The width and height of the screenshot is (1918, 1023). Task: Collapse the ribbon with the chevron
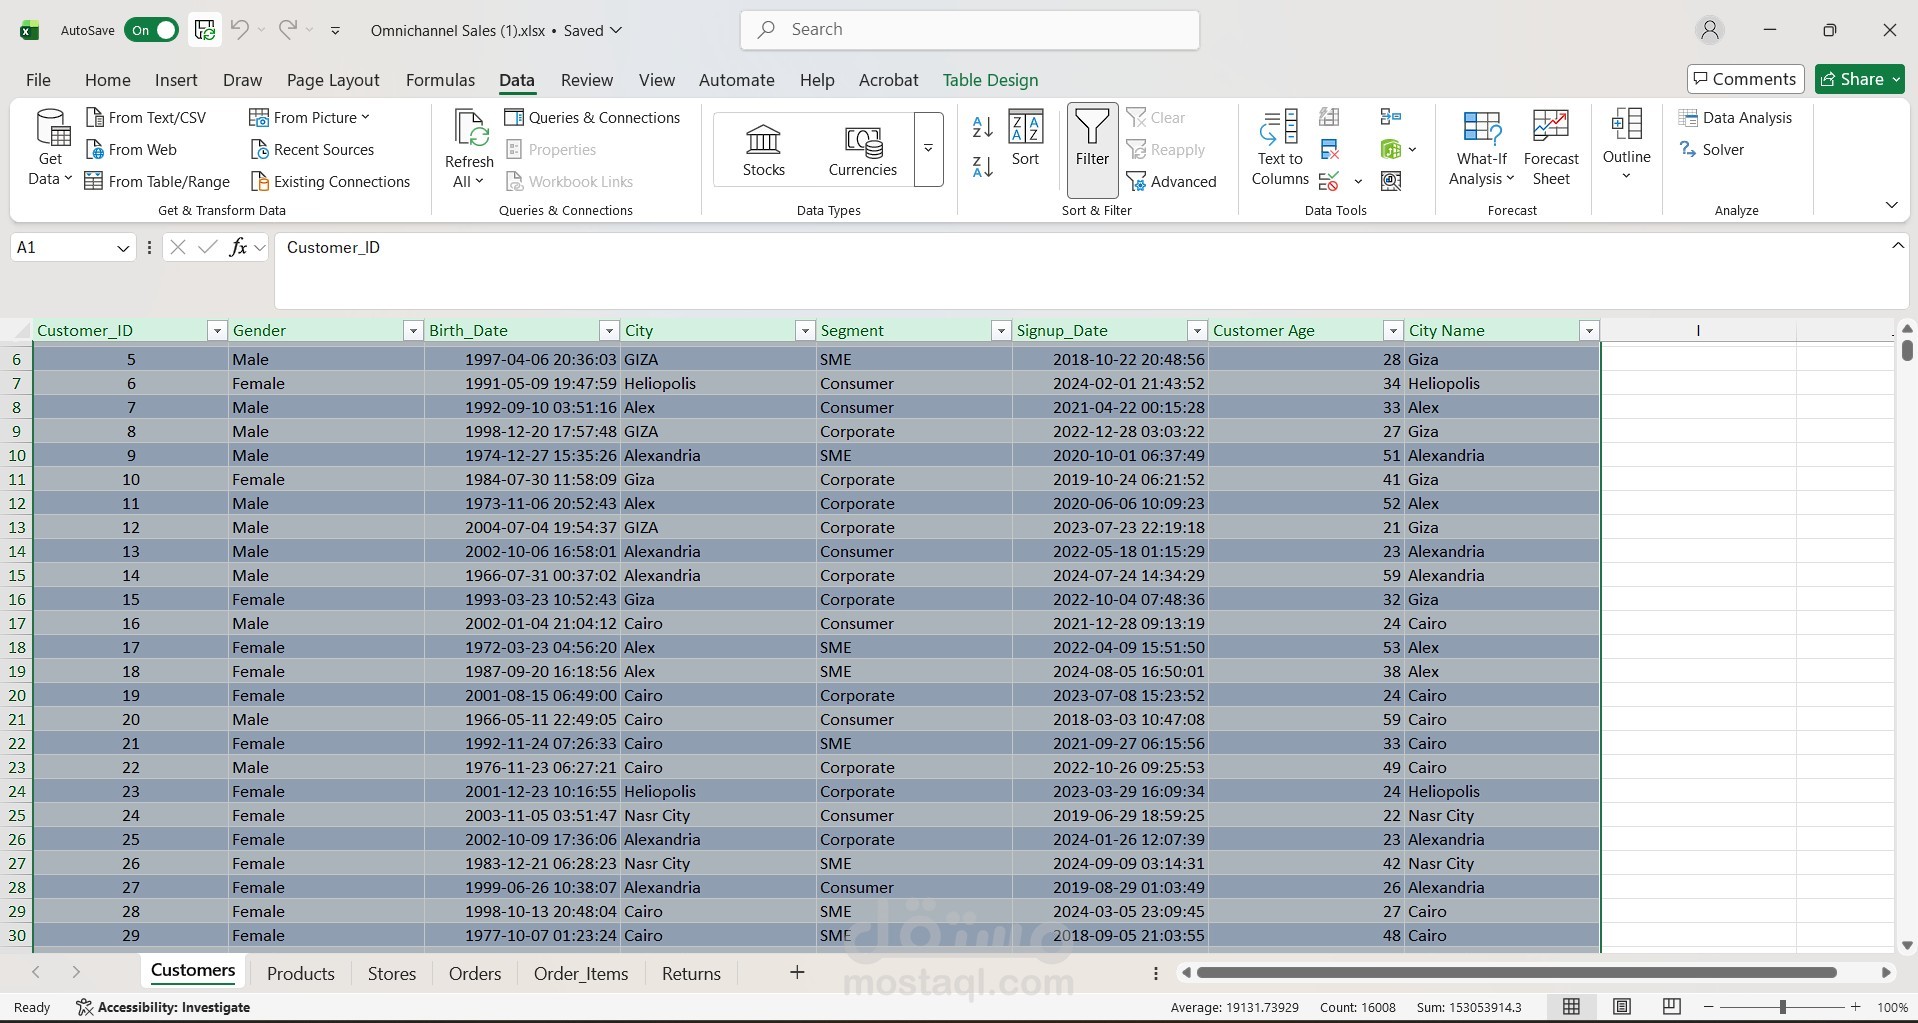coord(1891,204)
